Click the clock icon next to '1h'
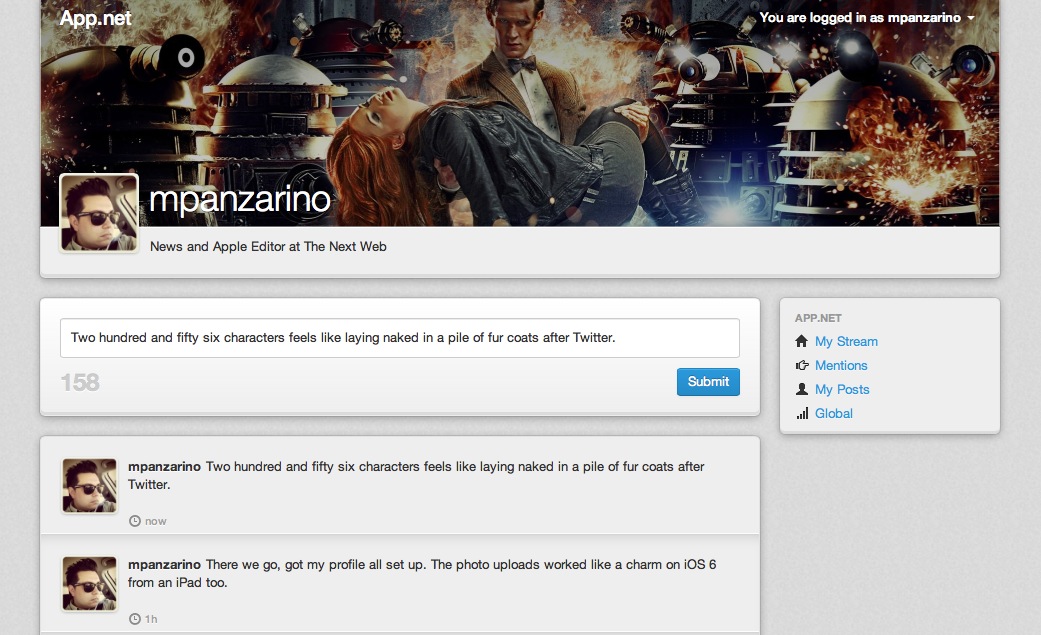 pos(135,619)
